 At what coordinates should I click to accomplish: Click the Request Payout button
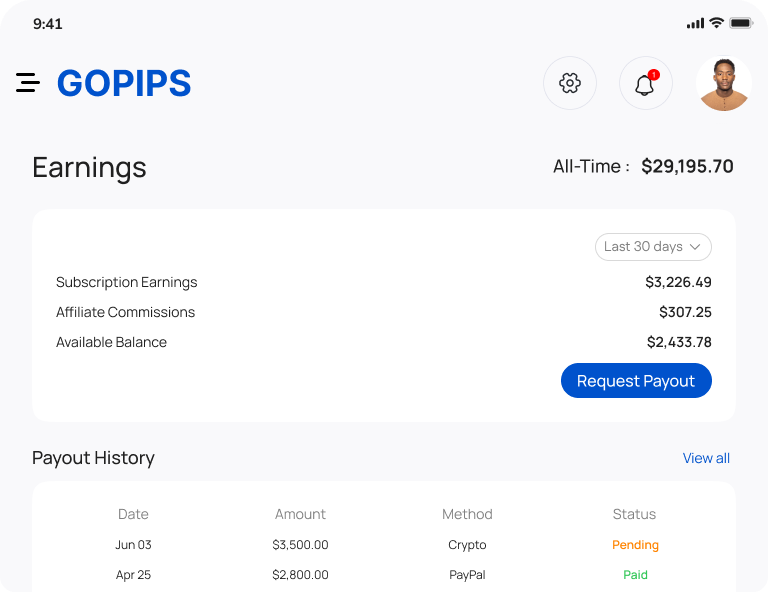(636, 380)
